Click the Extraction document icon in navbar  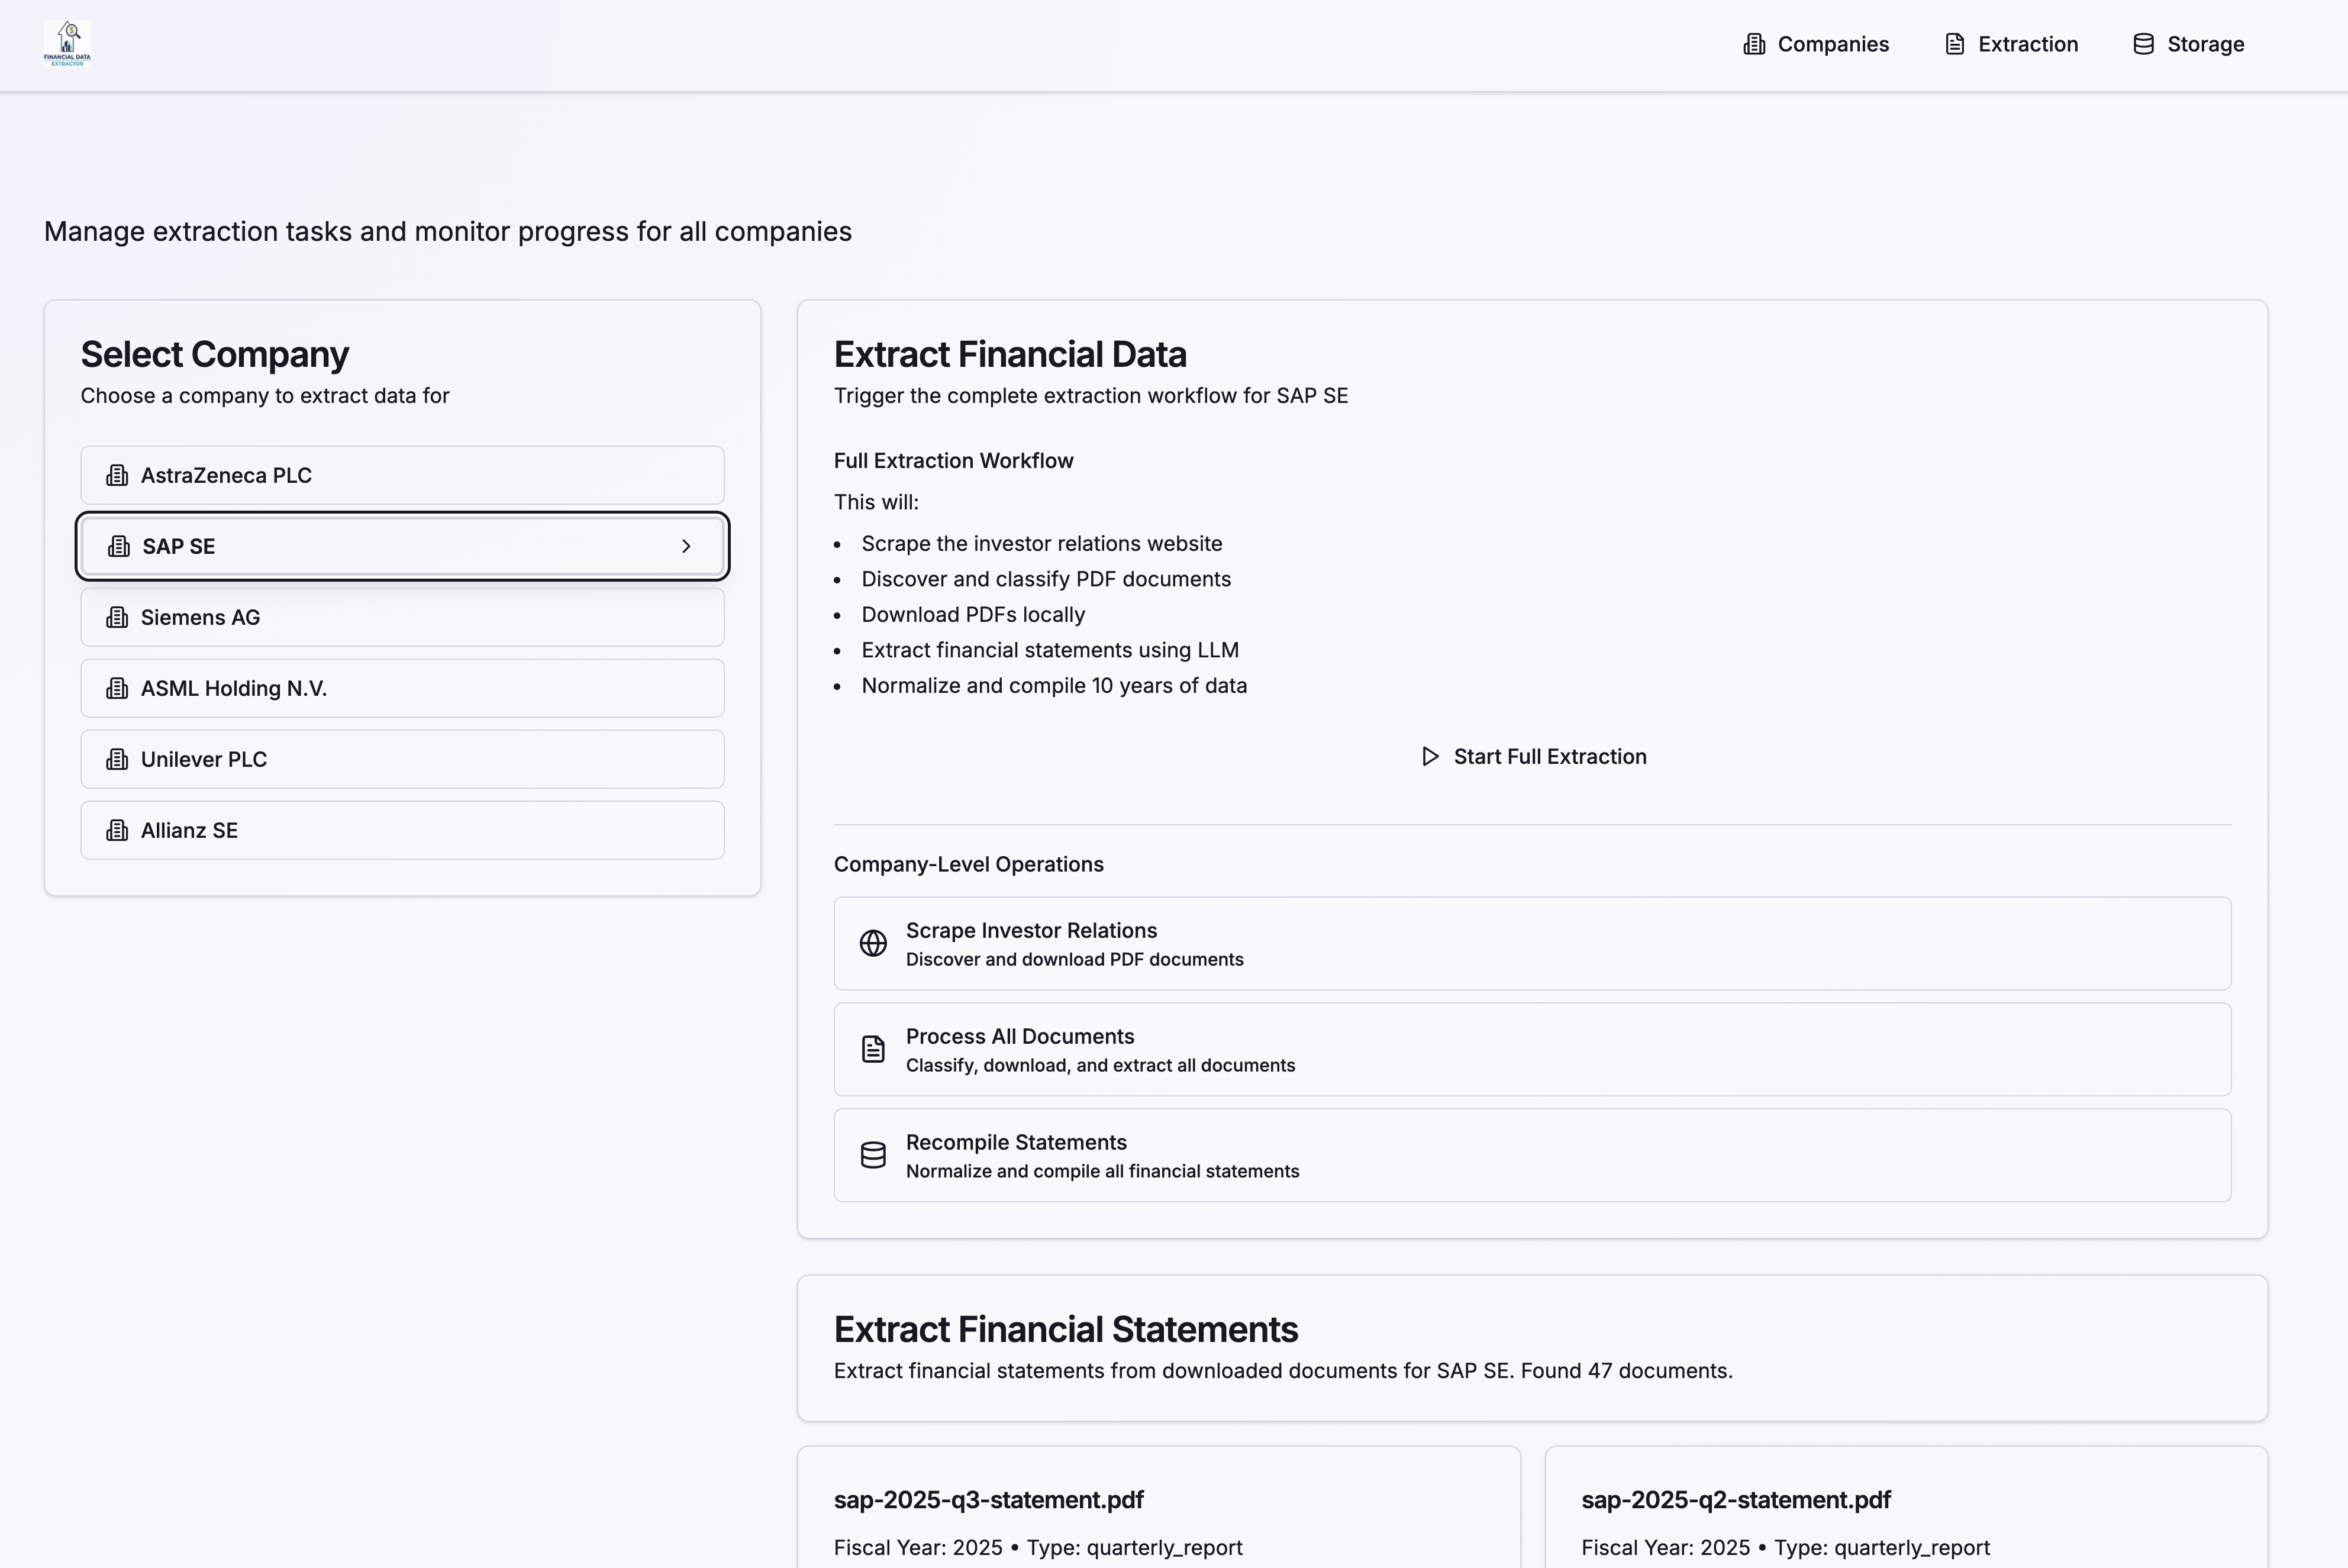coord(1954,44)
